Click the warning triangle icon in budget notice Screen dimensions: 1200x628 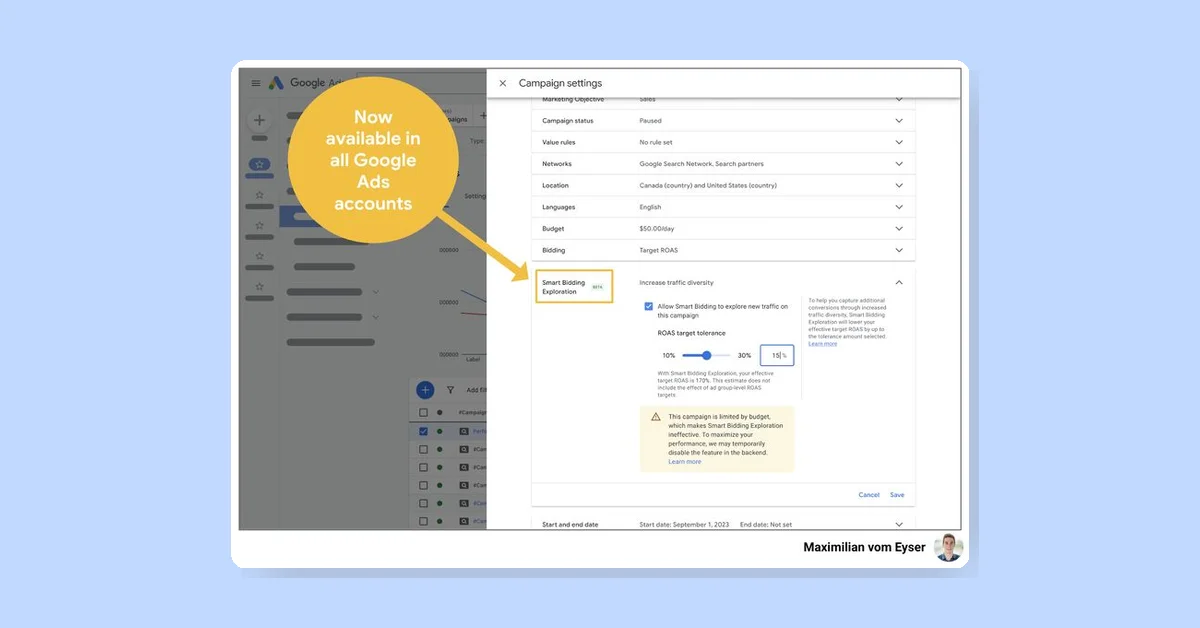(x=656, y=417)
